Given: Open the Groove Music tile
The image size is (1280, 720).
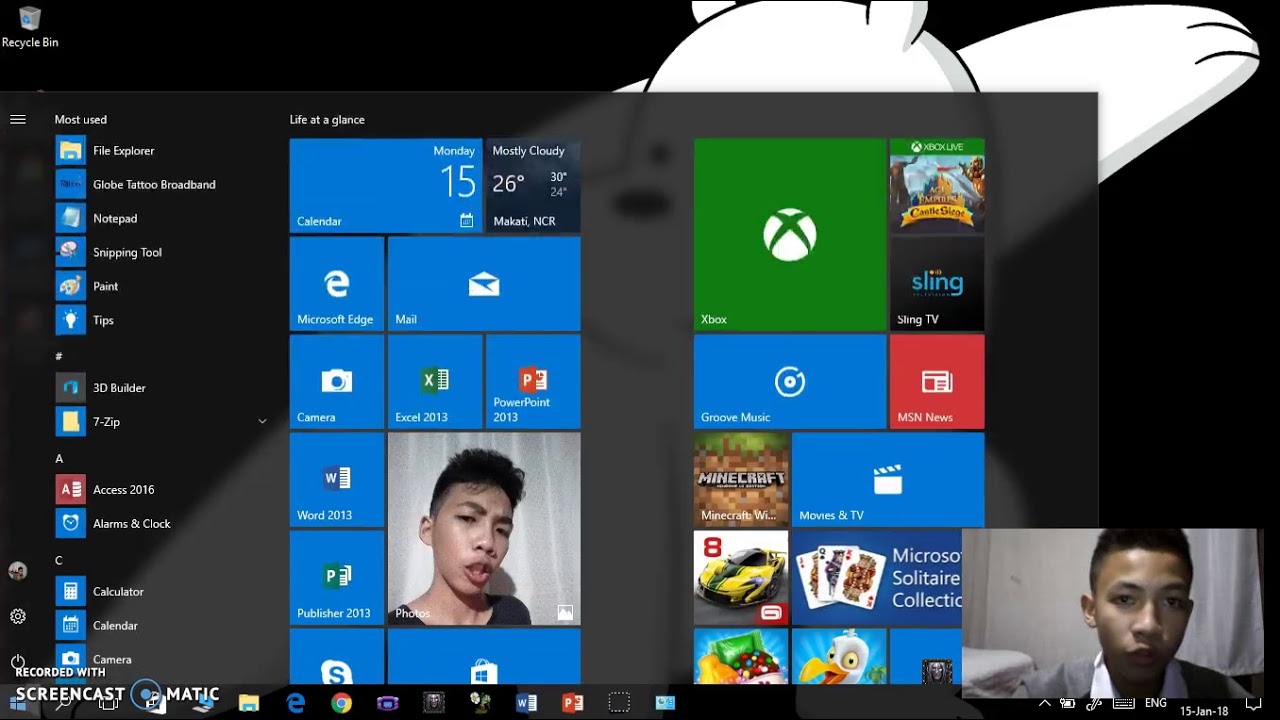Looking at the screenshot, I should point(790,382).
